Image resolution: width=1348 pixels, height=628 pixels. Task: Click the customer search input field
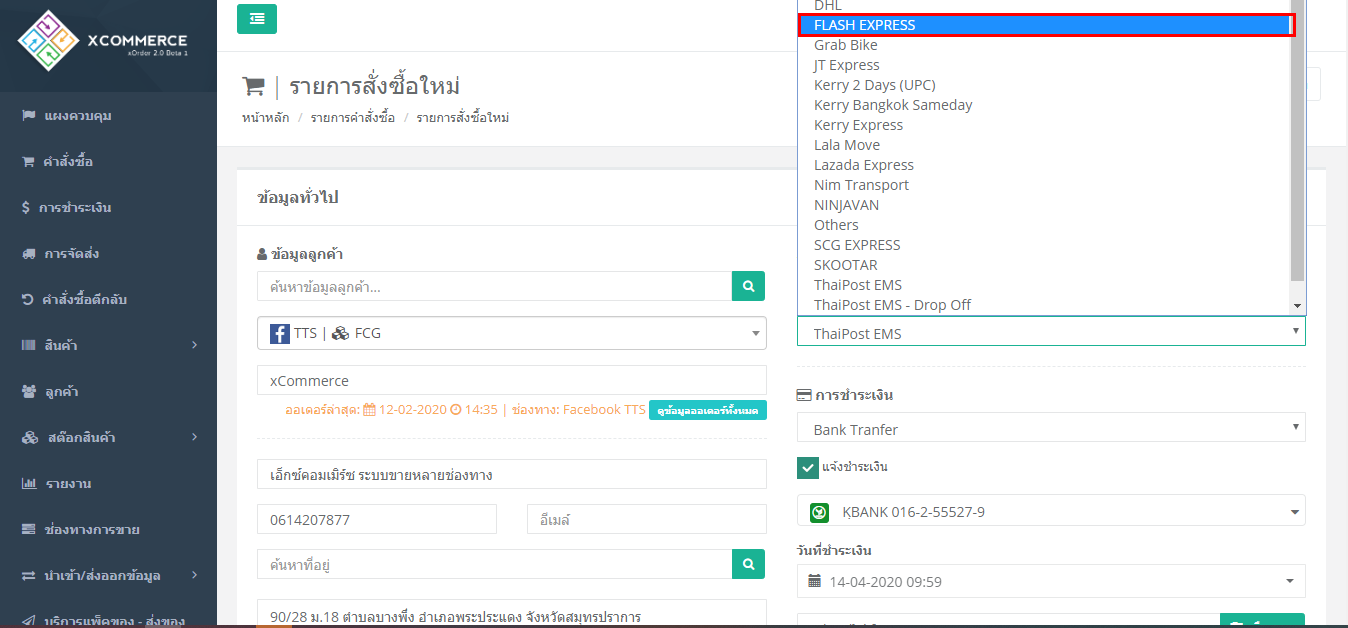point(494,286)
